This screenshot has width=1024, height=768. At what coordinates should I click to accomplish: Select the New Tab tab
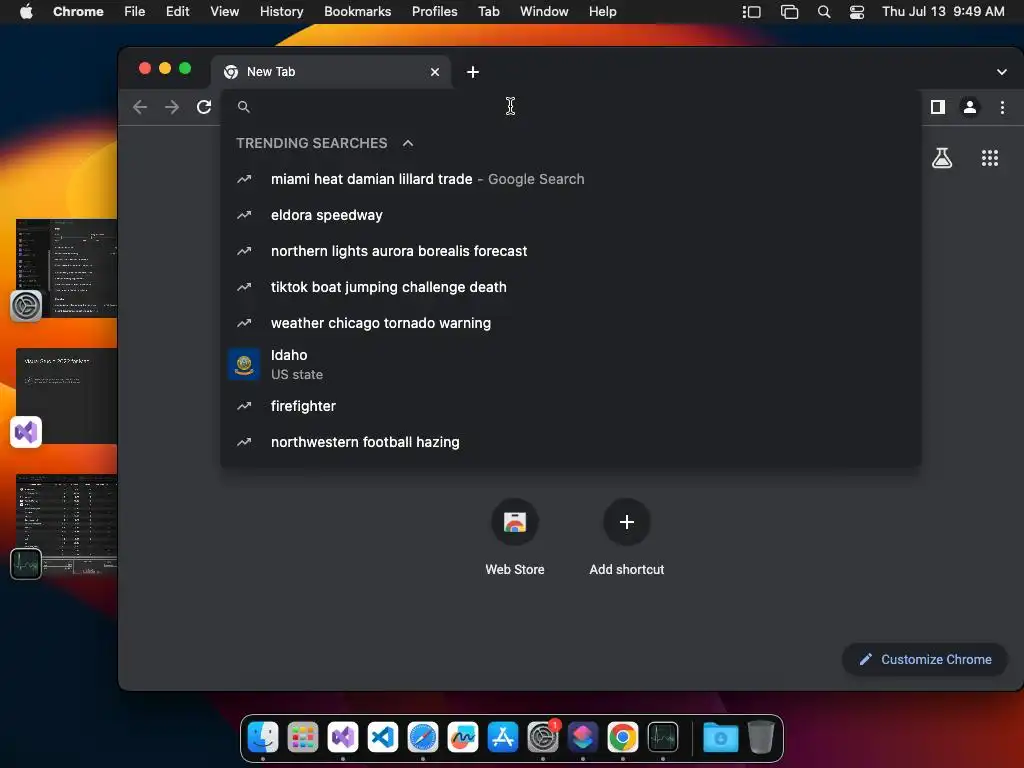click(x=331, y=72)
